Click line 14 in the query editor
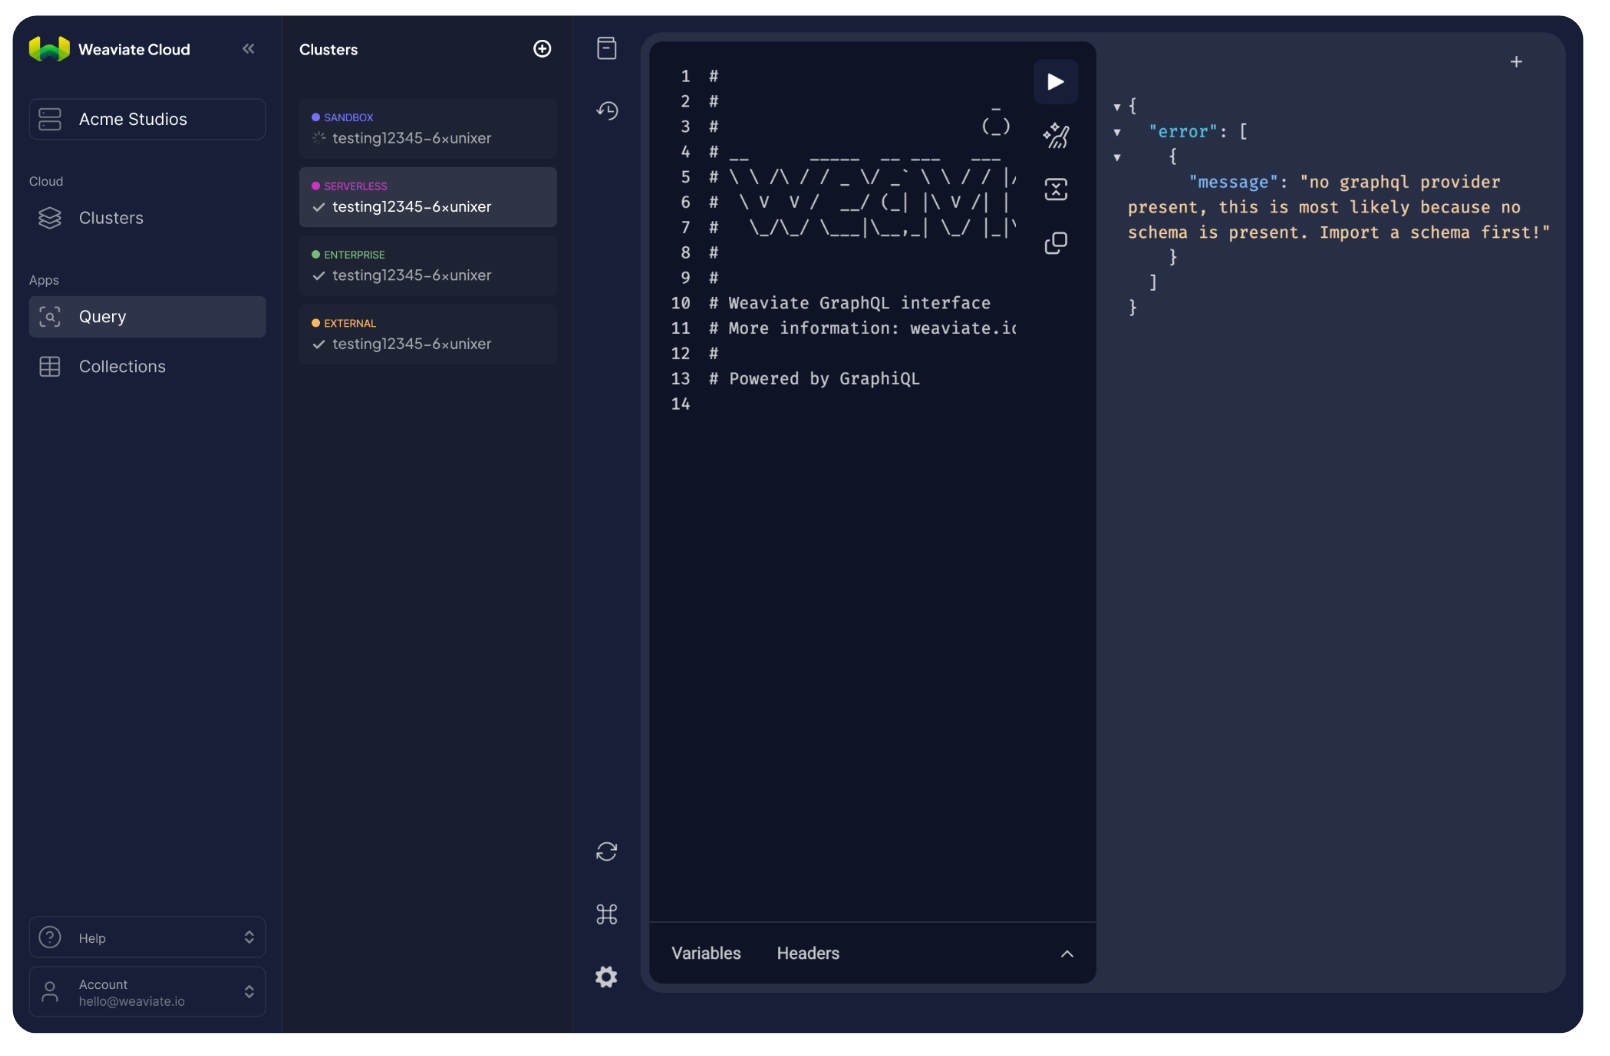This screenshot has width=1610, height=1056. 681,404
